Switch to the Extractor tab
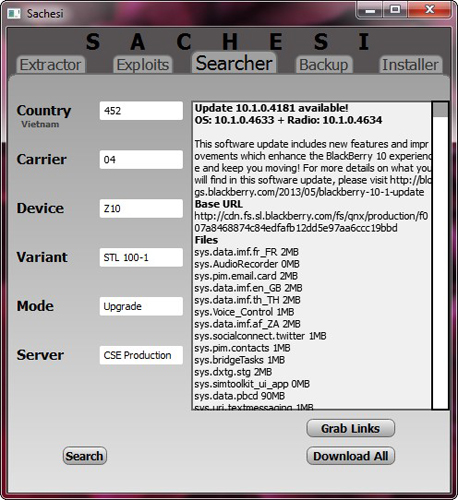 [x=51, y=65]
